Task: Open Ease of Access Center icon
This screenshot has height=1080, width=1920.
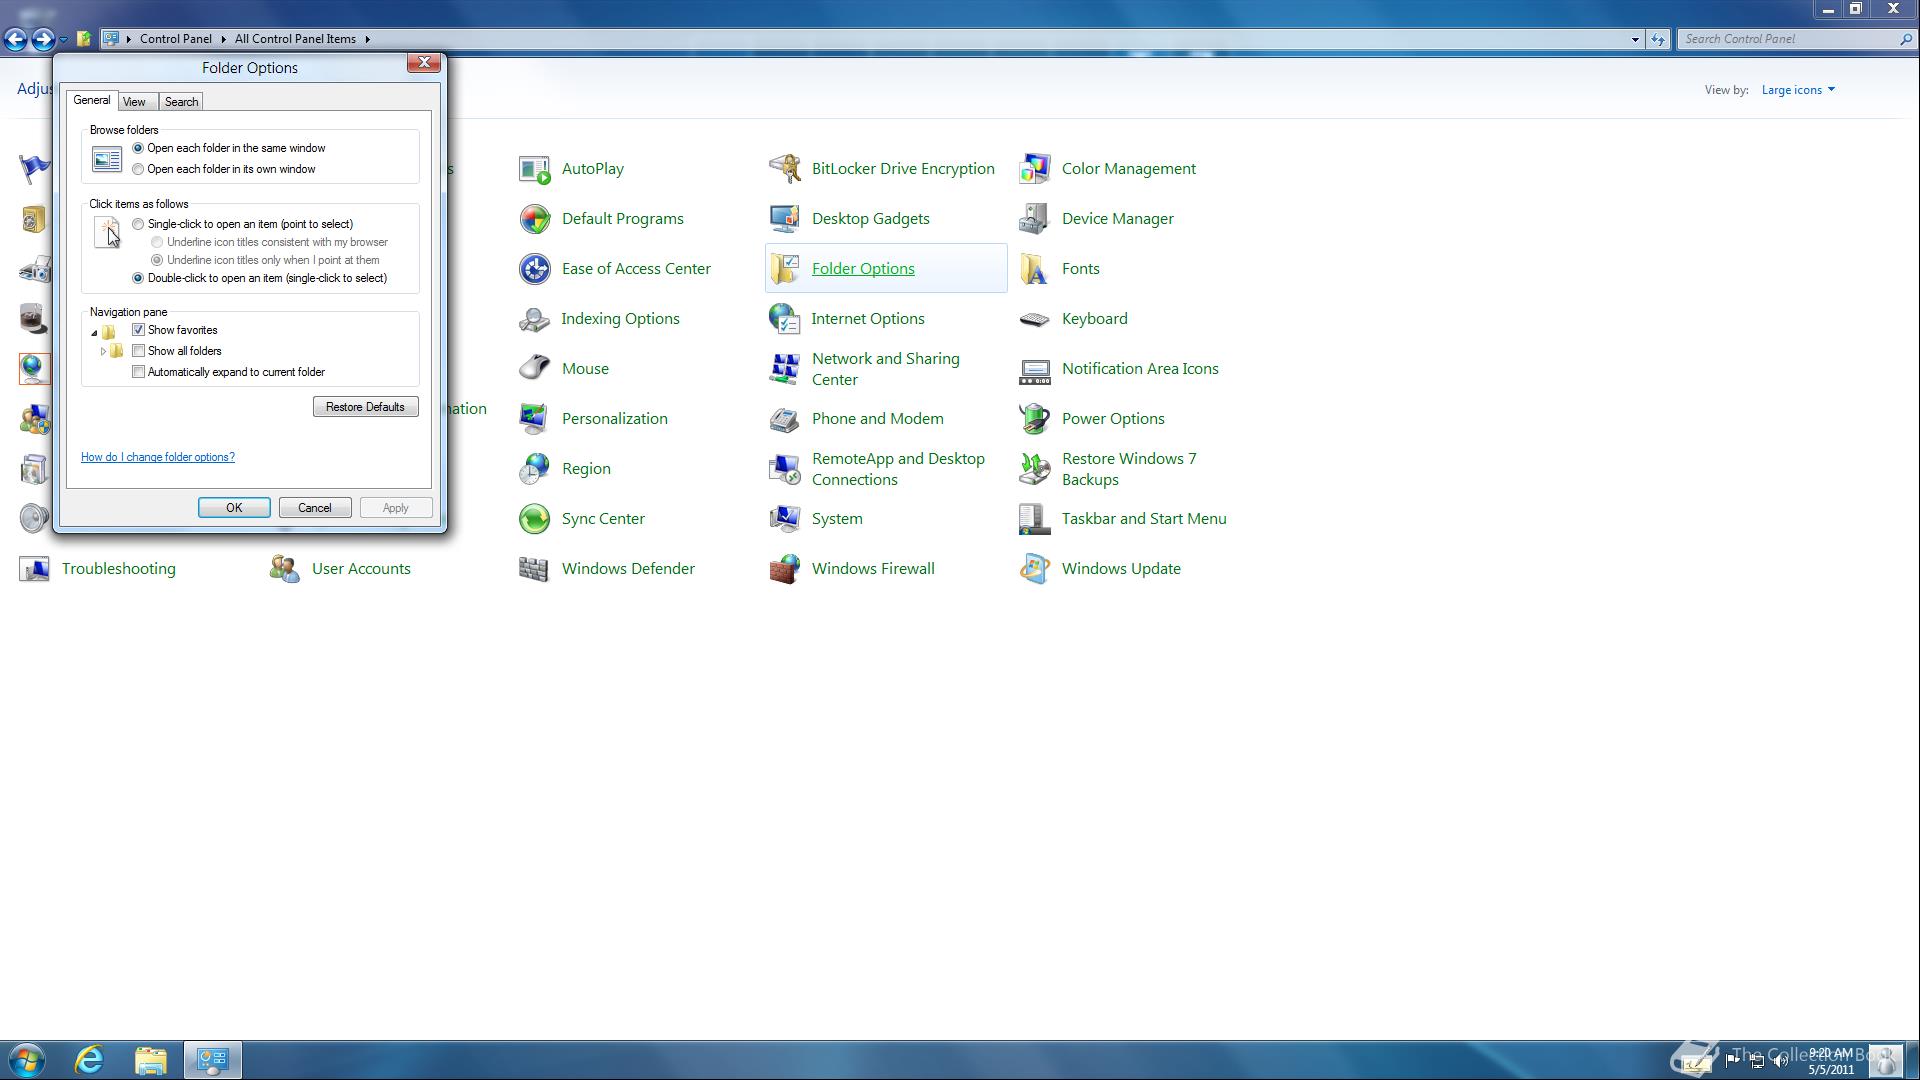Action: pyautogui.click(x=534, y=269)
